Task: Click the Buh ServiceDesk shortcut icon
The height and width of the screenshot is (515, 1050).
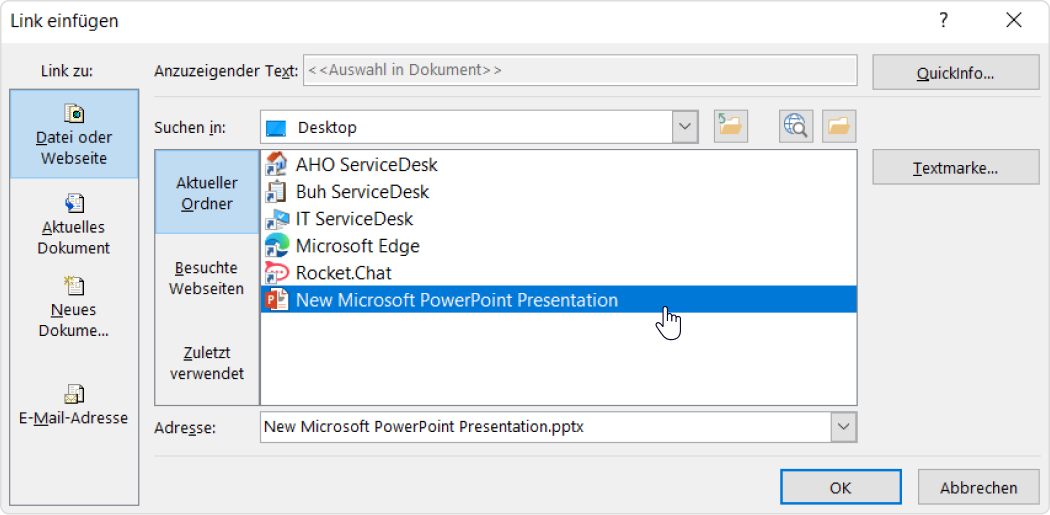Action: coord(277,192)
